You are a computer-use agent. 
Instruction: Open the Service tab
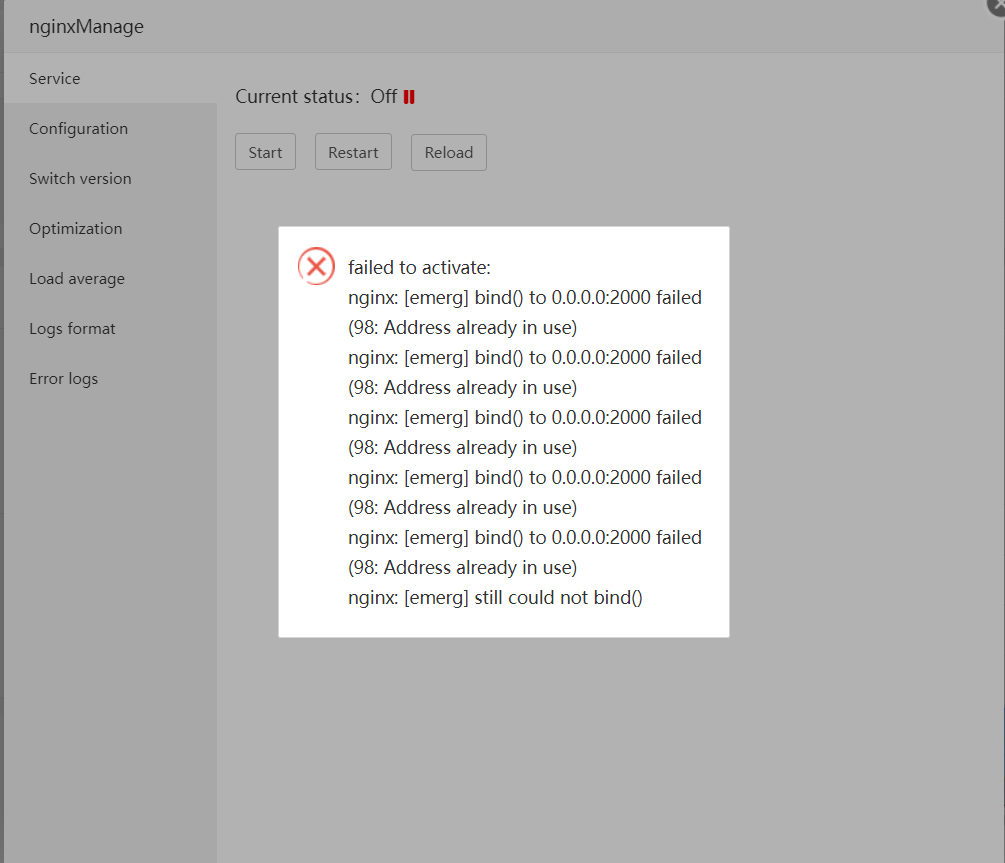point(55,78)
